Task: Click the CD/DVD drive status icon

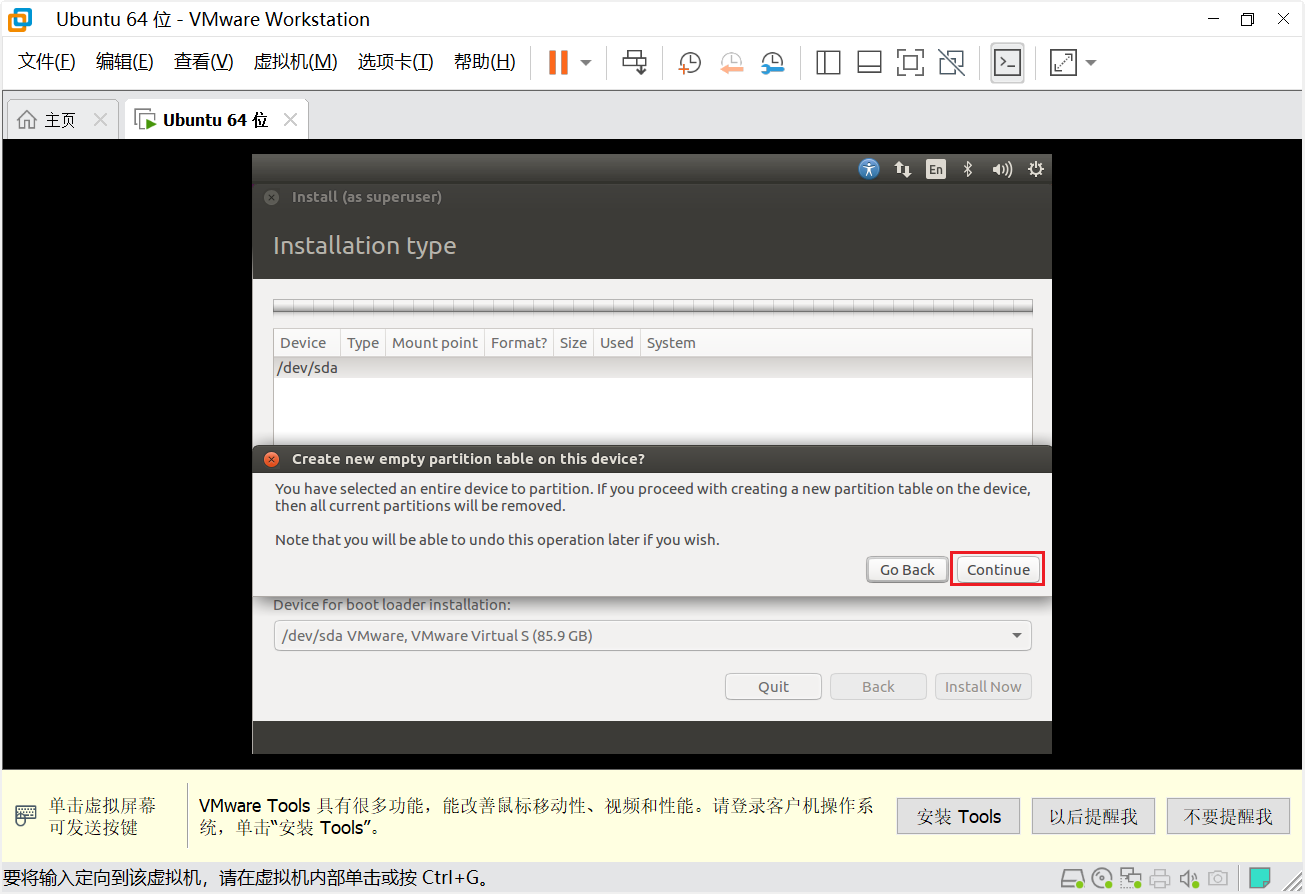Action: 1102,879
